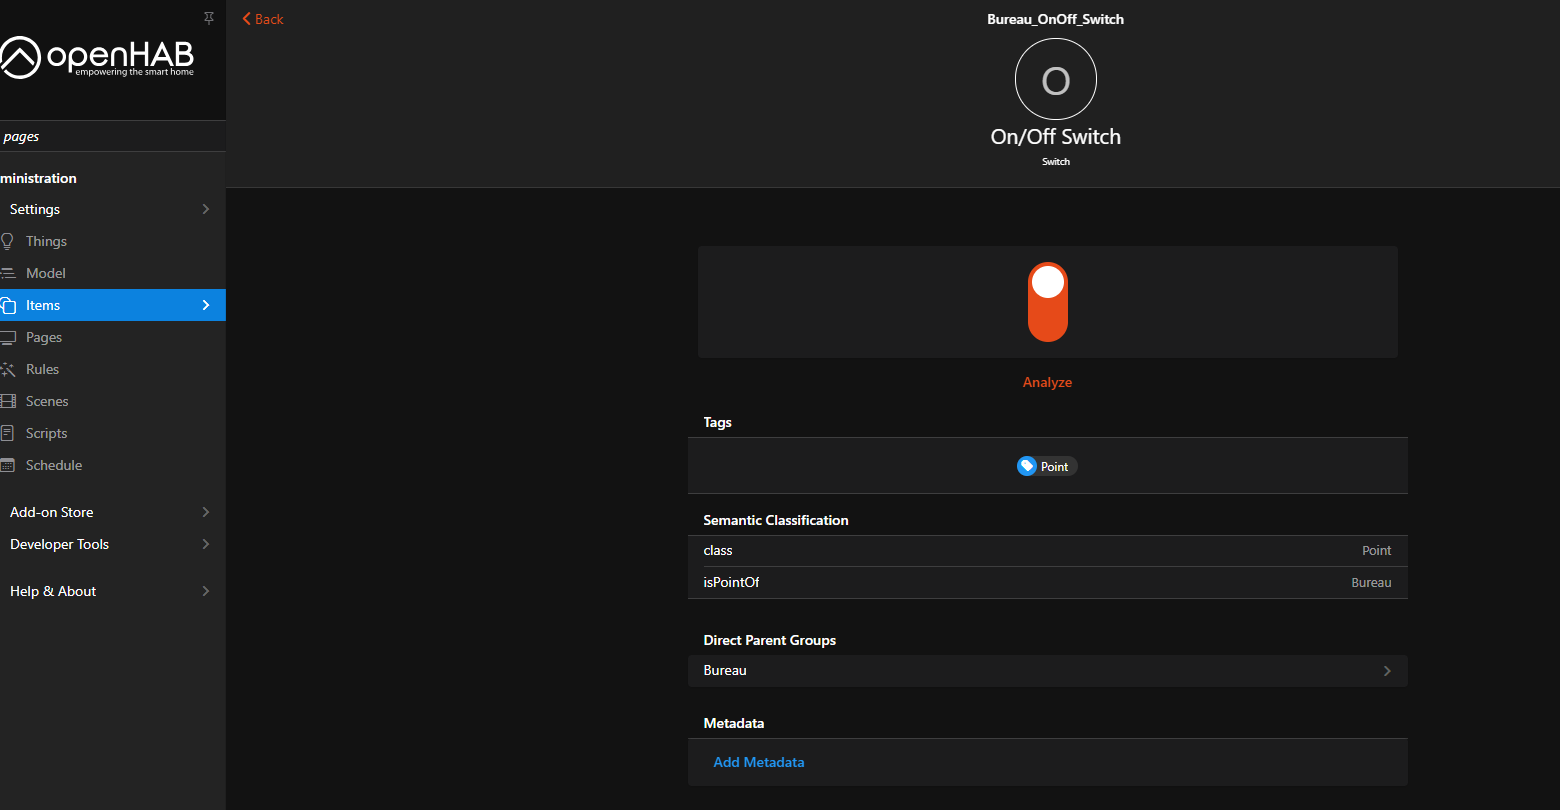The image size is (1560, 810).
Task: Open the Analyze view
Action: pos(1047,382)
